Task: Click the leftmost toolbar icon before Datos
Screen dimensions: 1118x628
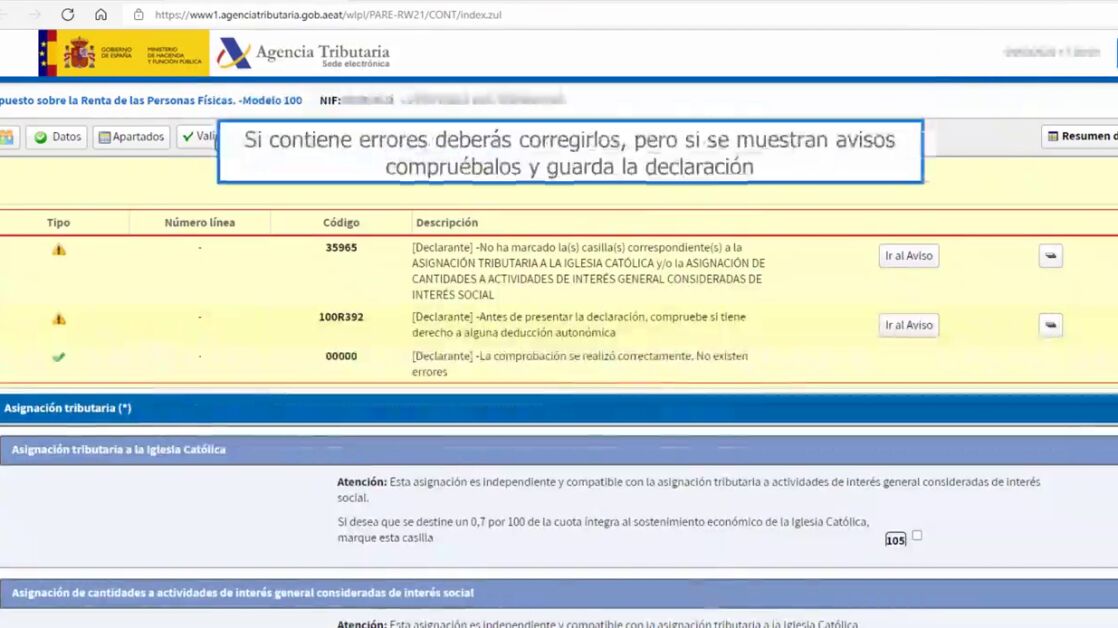Action: [7, 137]
